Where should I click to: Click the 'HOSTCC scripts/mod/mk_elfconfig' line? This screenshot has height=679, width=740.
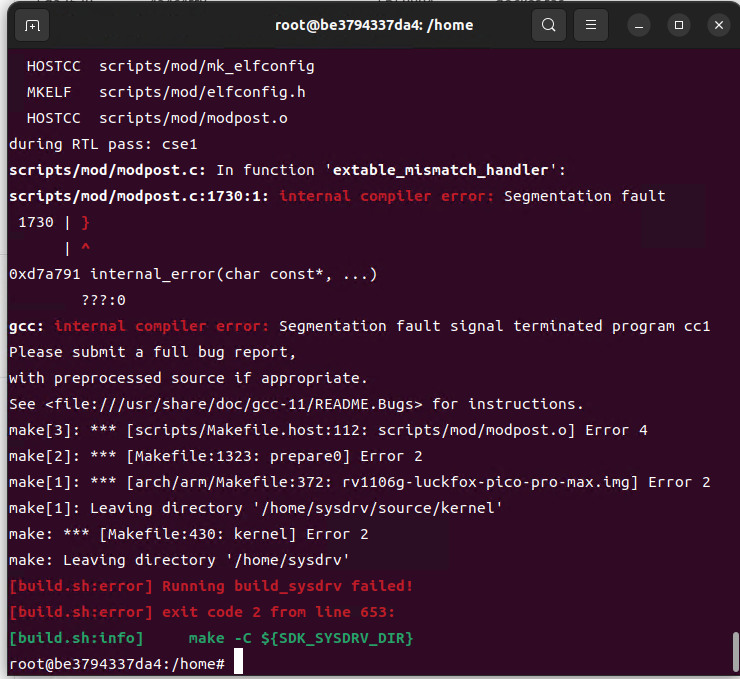(x=171, y=66)
